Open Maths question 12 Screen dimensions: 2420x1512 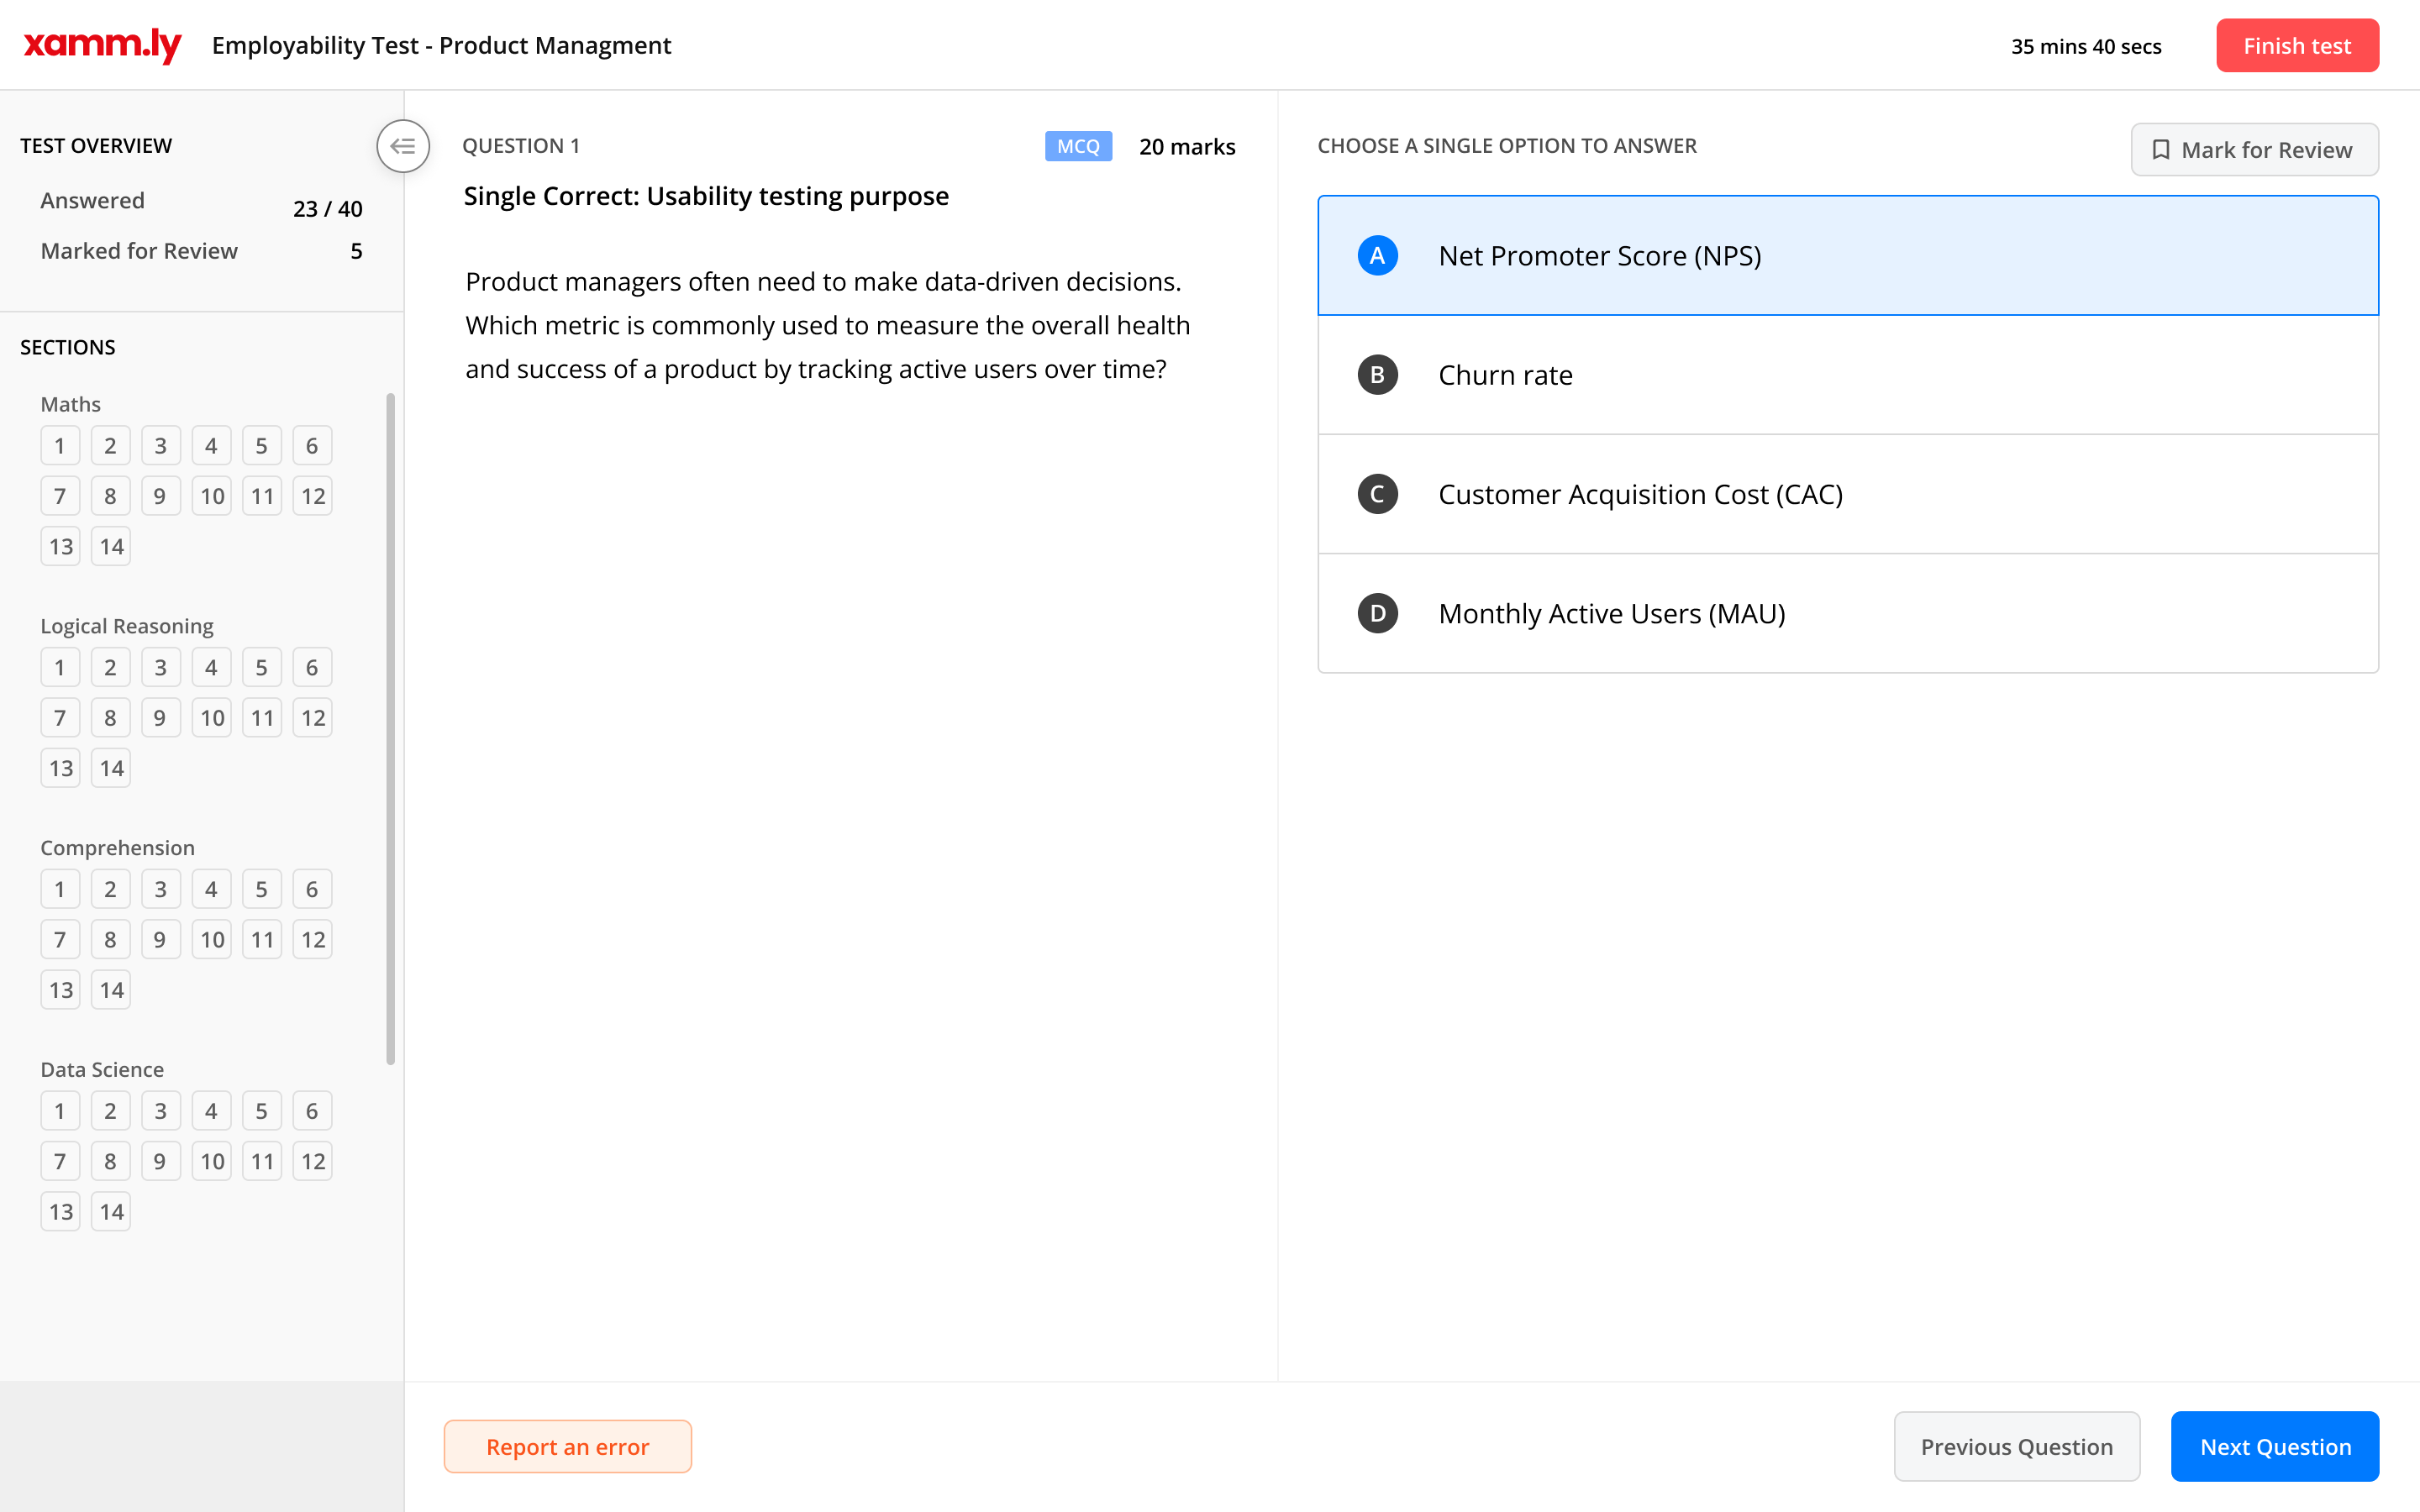(x=312, y=496)
